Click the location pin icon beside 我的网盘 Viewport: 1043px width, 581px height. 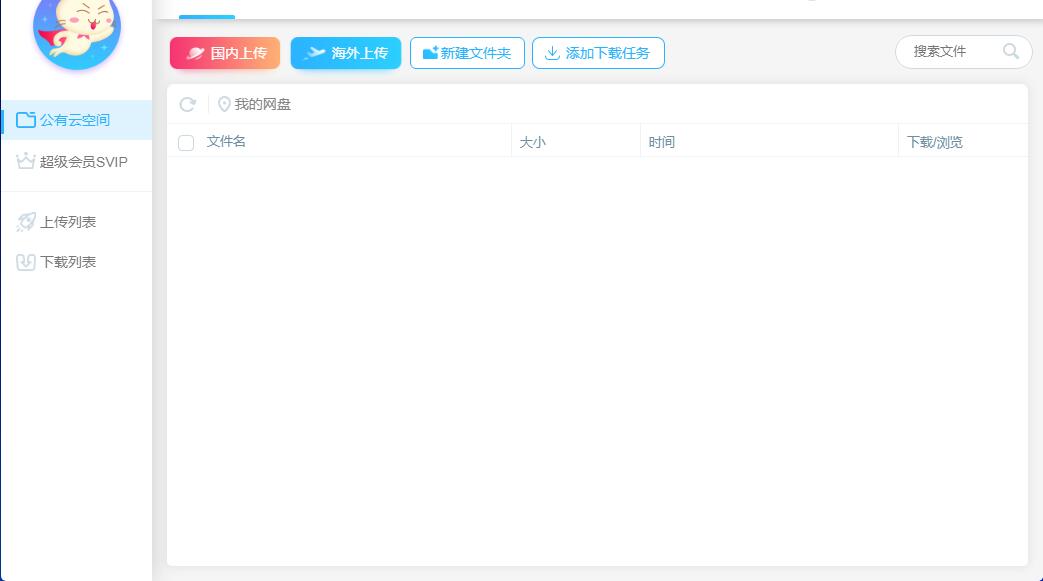pyautogui.click(x=224, y=104)
